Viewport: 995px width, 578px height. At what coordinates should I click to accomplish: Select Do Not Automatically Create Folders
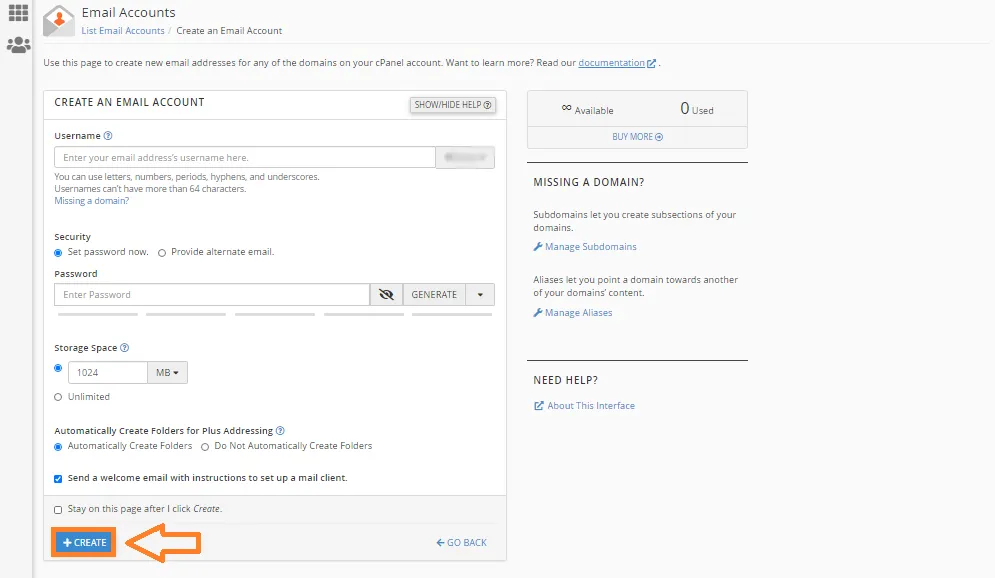pyautogui.click(x=205, y=447)
